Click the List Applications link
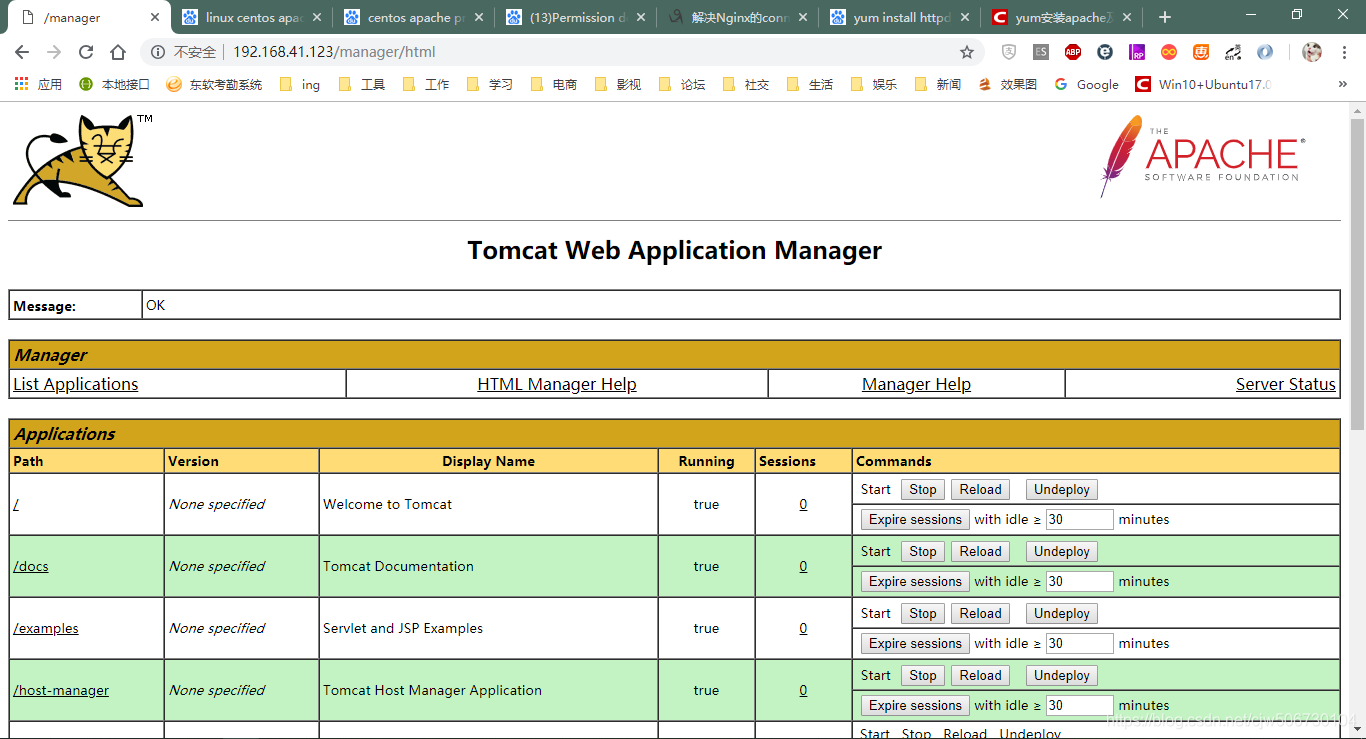Screen dimensions: 1366x739 click(x=76, y=384)
